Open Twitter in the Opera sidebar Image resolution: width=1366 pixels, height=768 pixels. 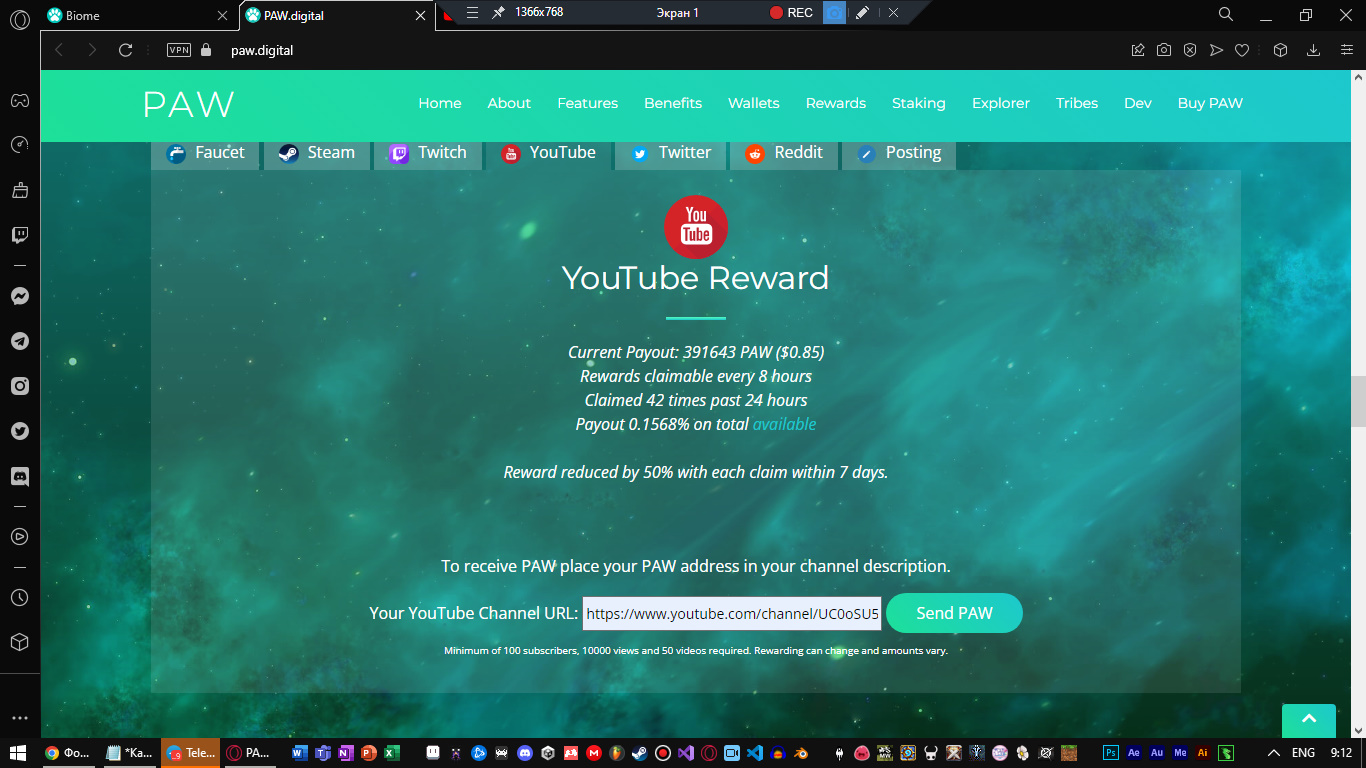[x=20, y=431]
